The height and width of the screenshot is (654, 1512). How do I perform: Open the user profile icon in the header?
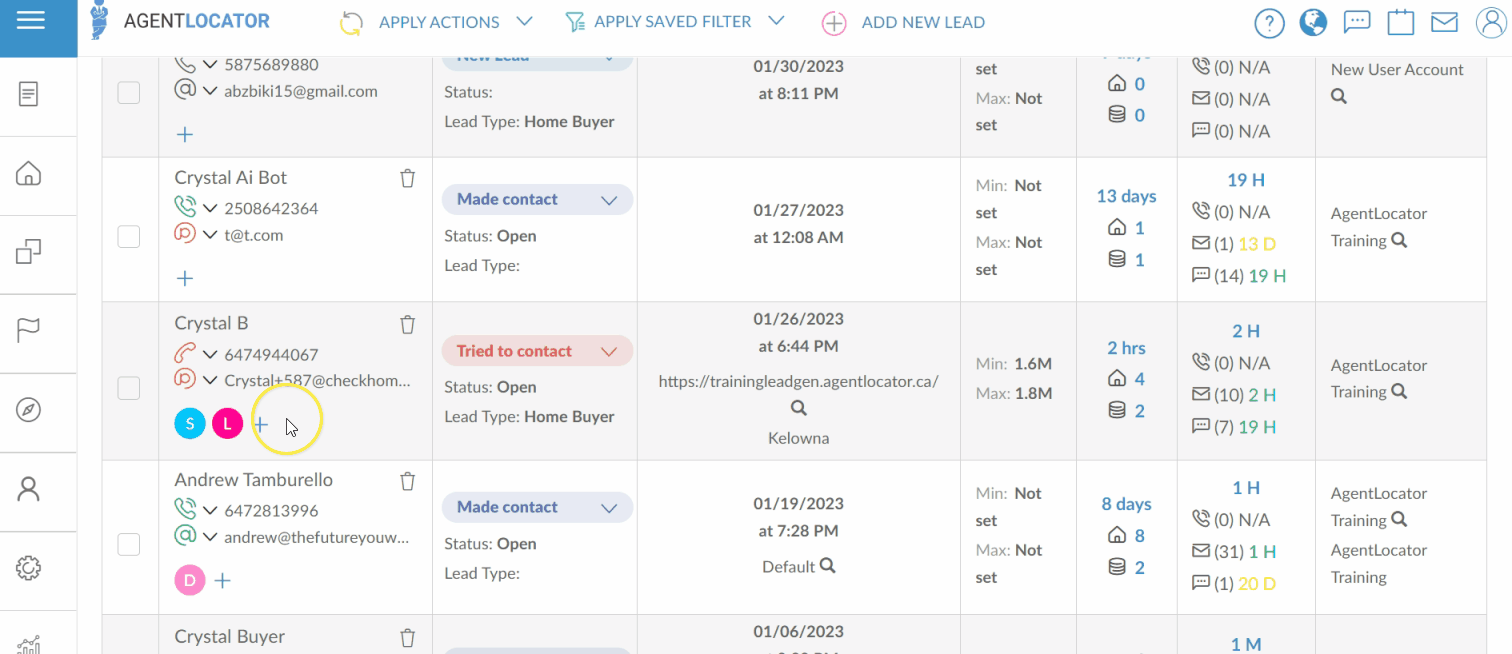1490,23
